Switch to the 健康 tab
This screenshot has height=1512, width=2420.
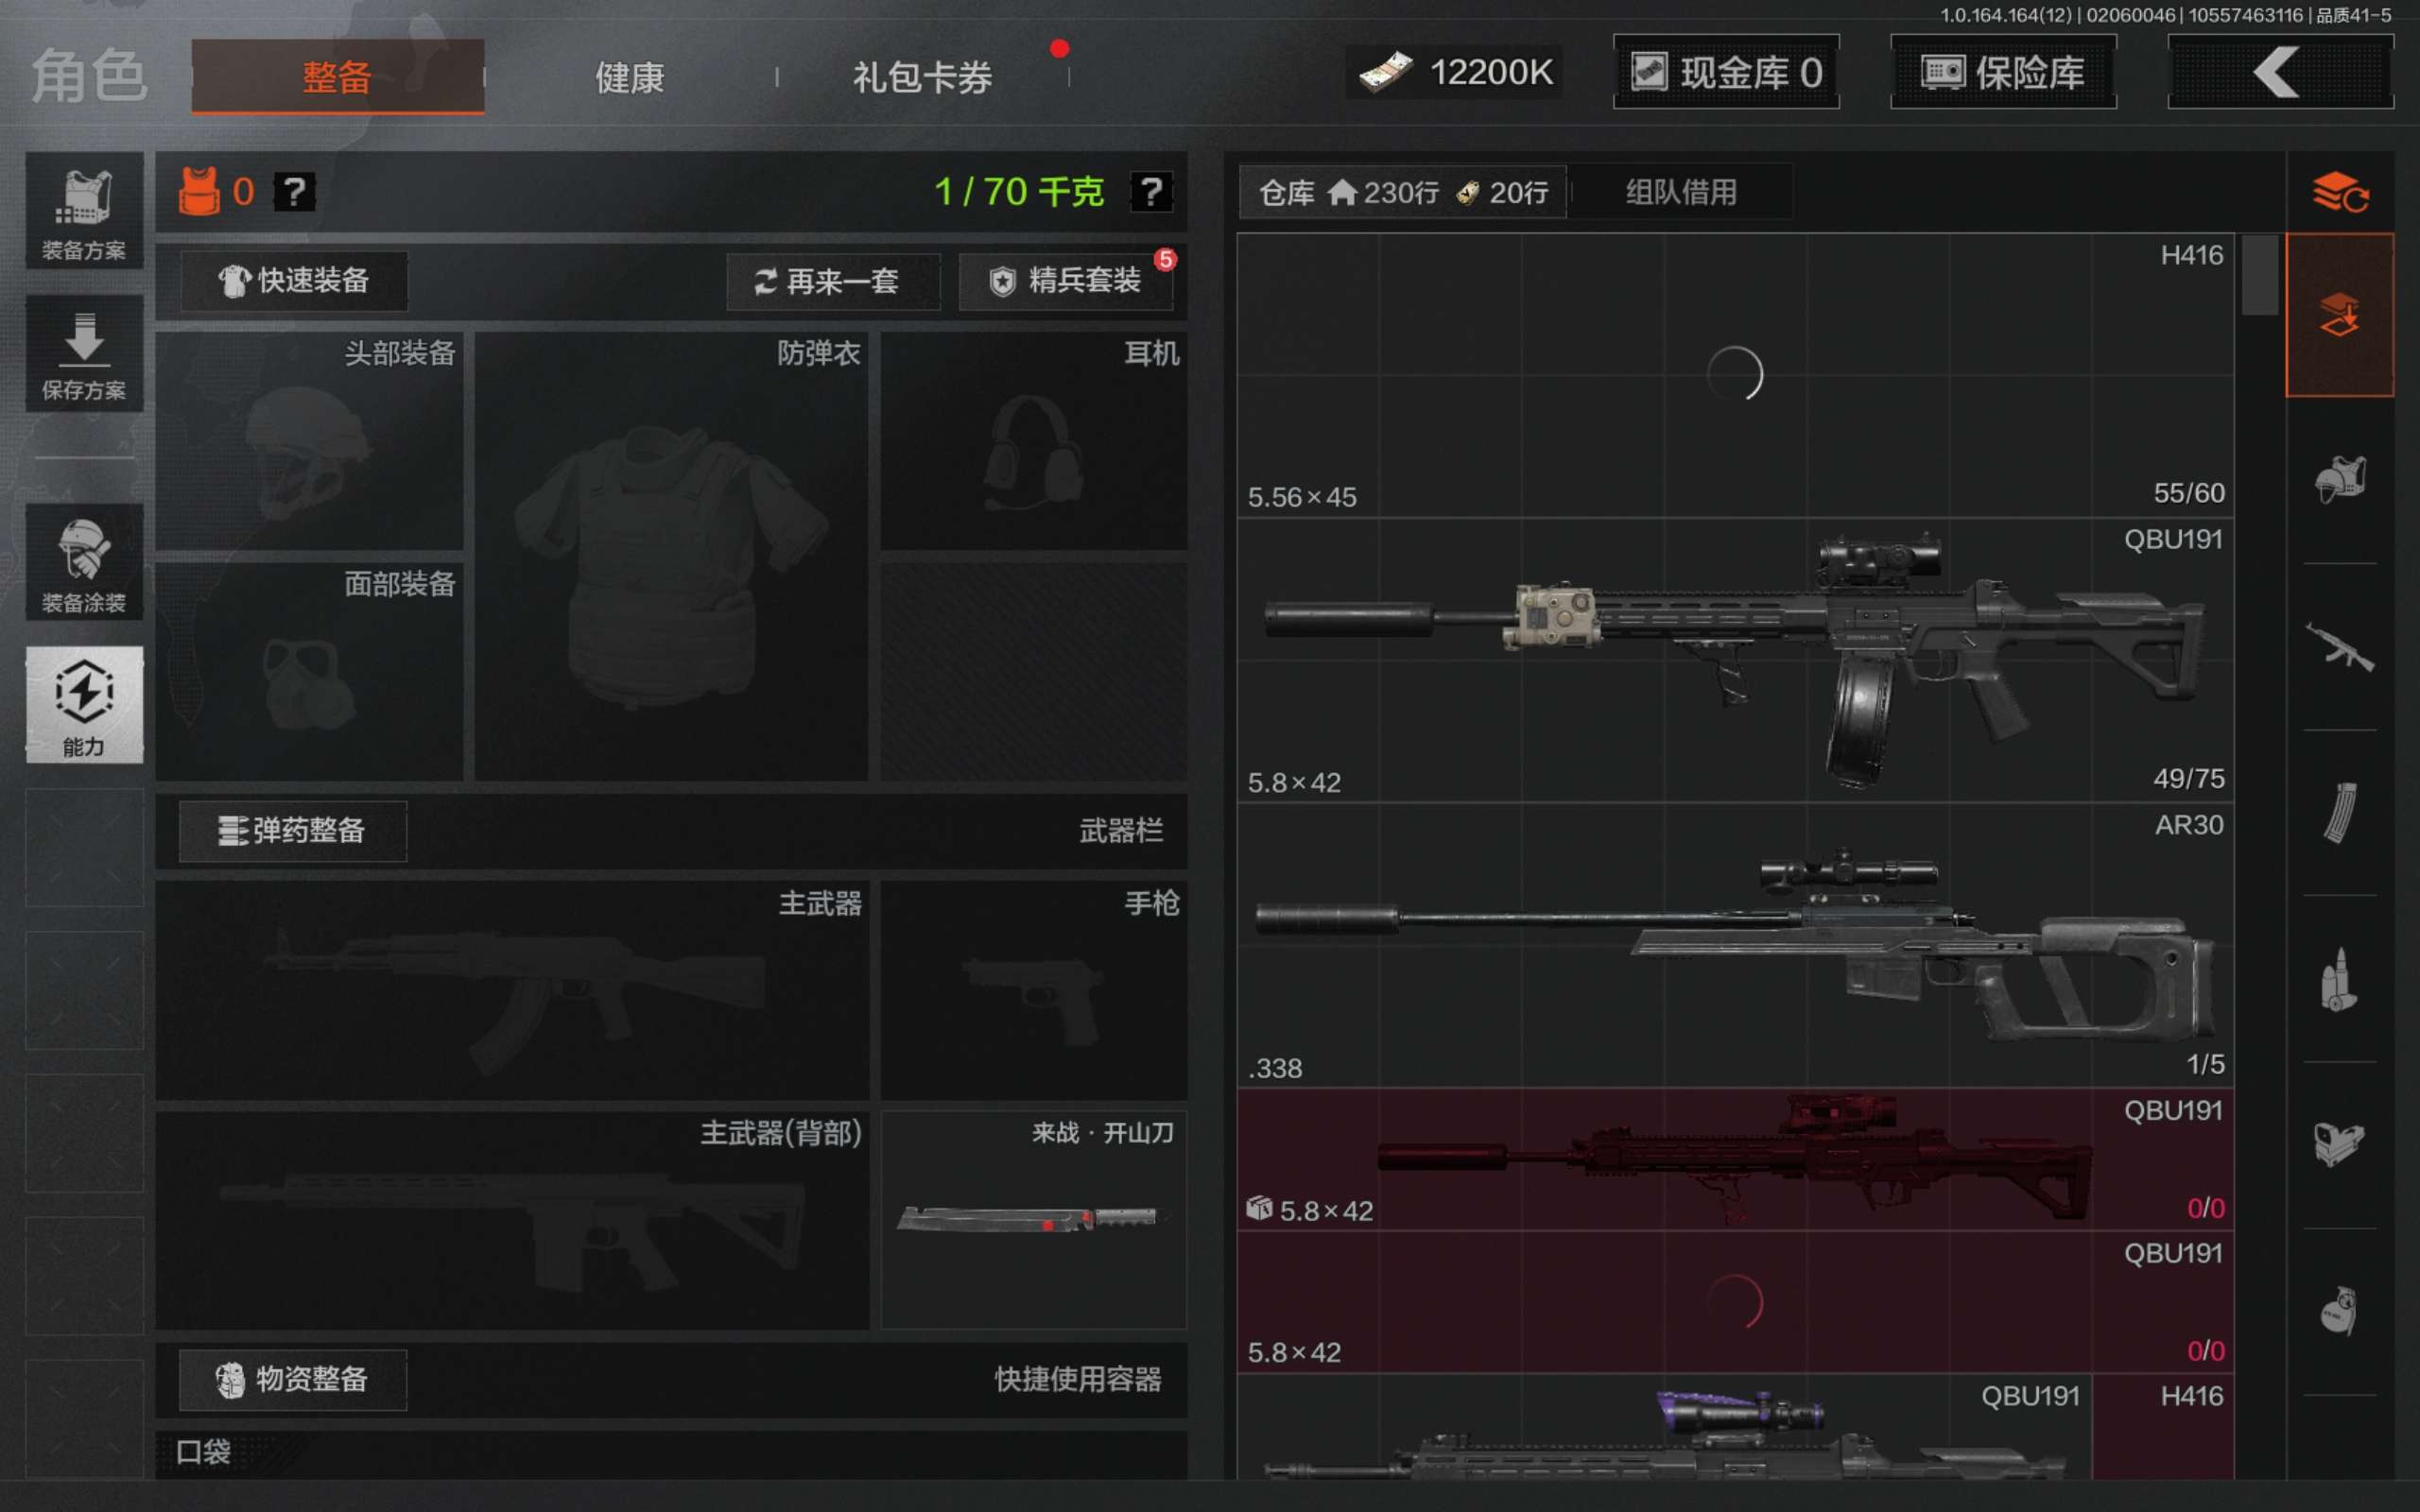tap(629, 77)
